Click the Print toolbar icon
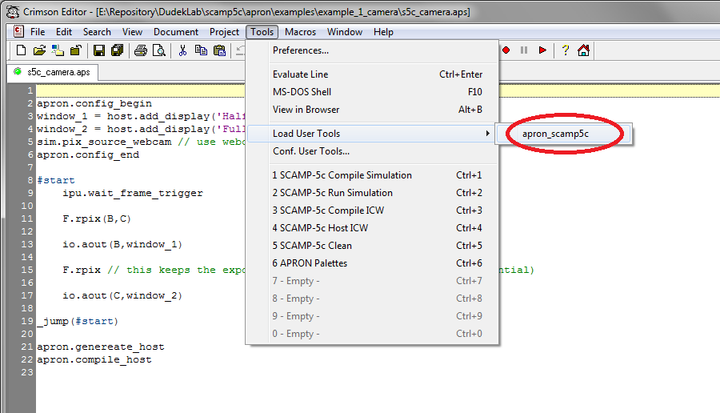The image size is (720, 413). 141,51
